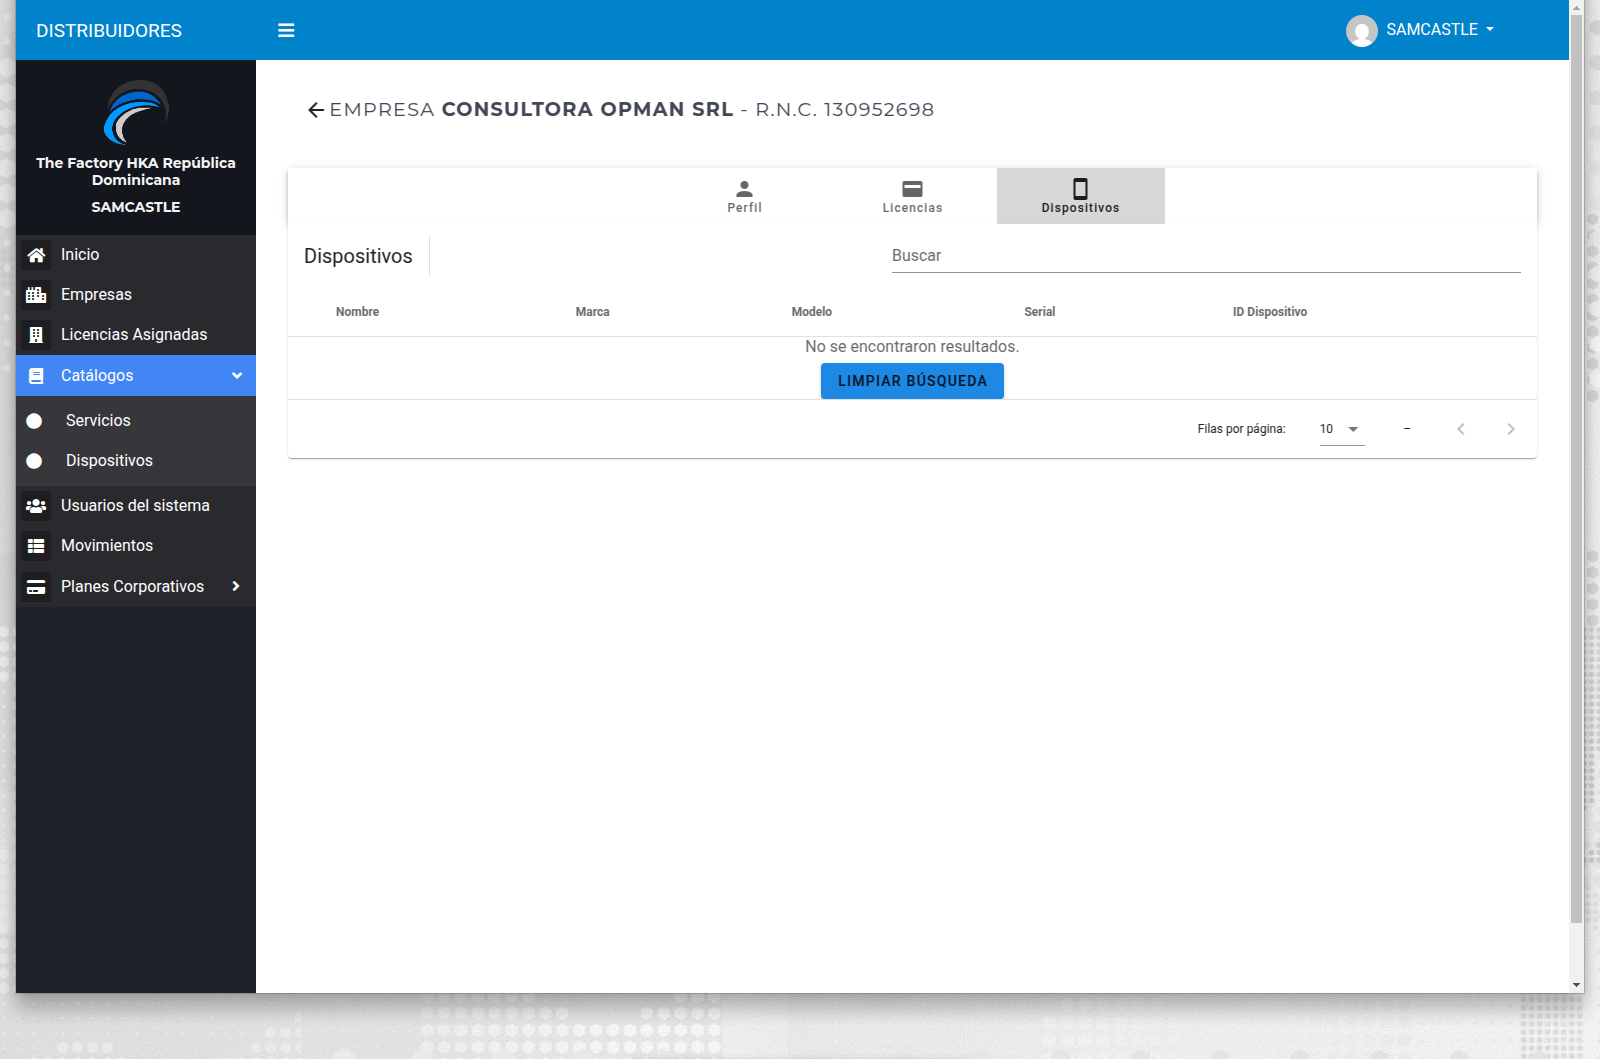Screen dimensions: 1600x1059
Task: Go back using the arrow beside EMPRESA
Action: pos(316,110)
